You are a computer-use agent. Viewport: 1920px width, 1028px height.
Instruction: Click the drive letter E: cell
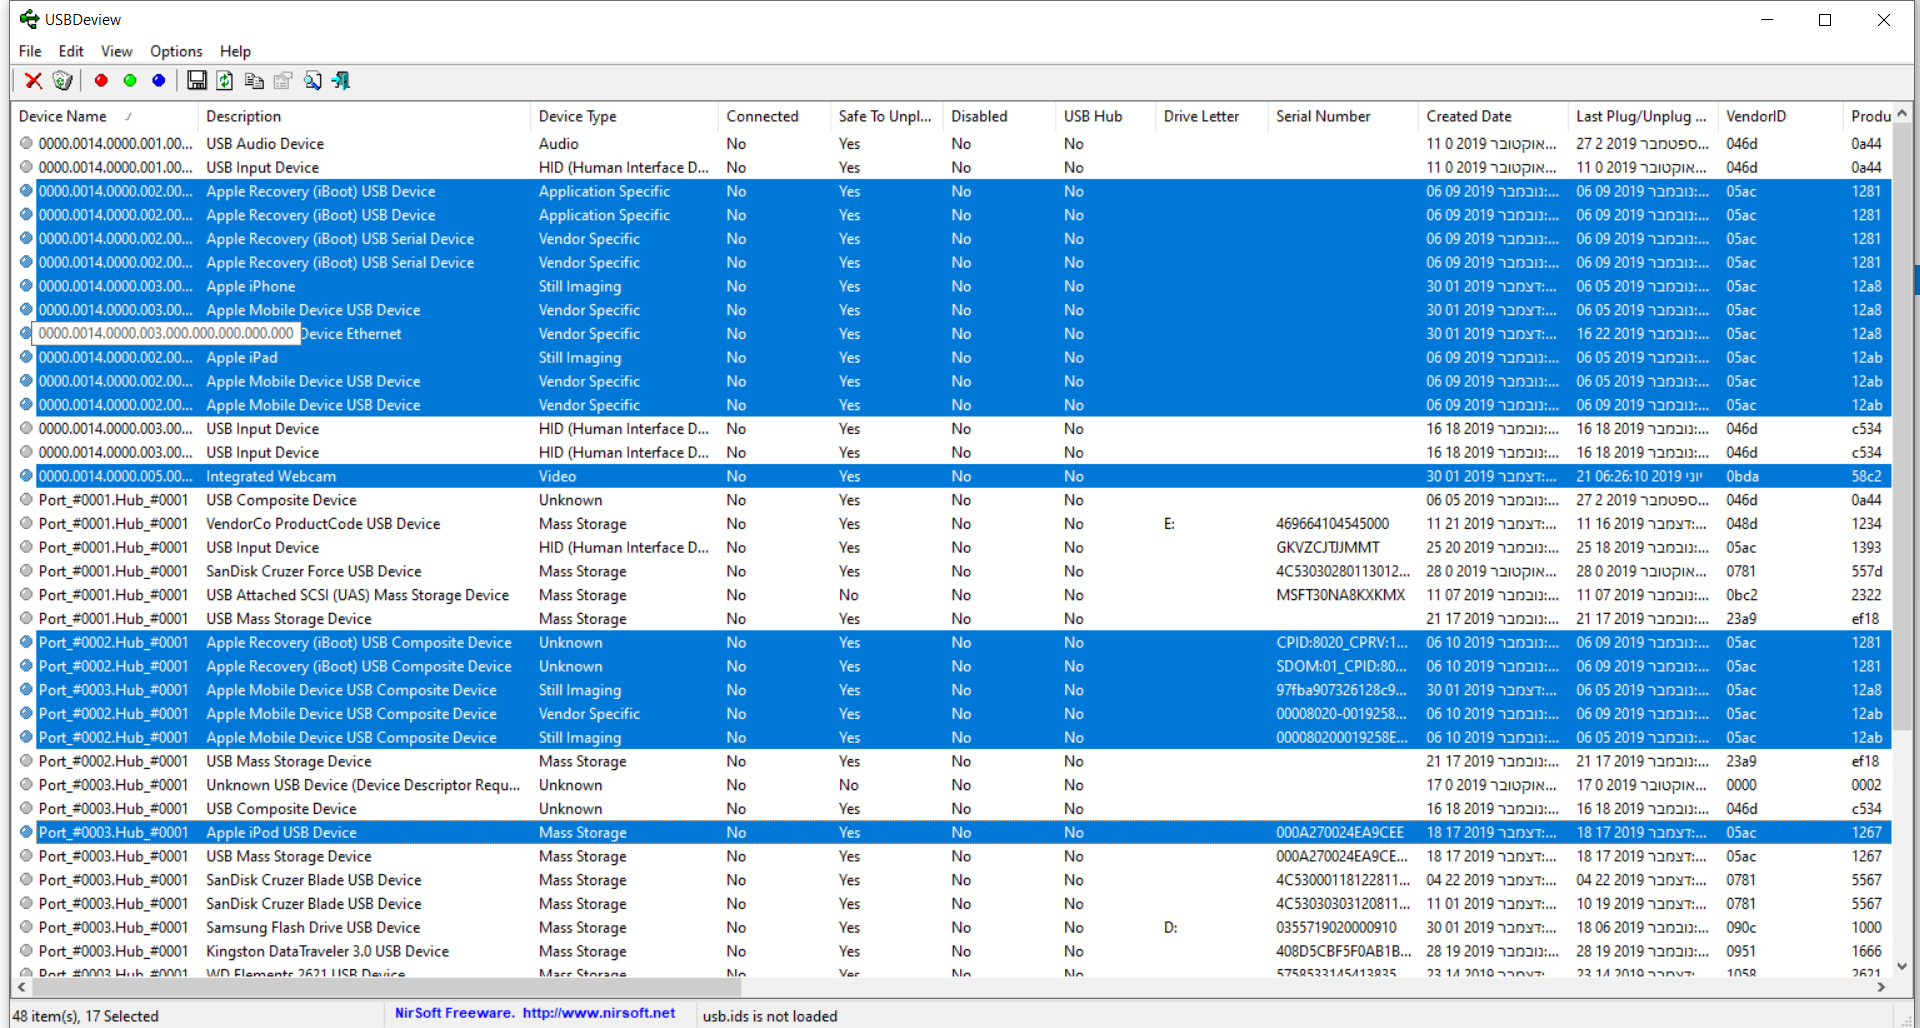(x=1169, y=524)
